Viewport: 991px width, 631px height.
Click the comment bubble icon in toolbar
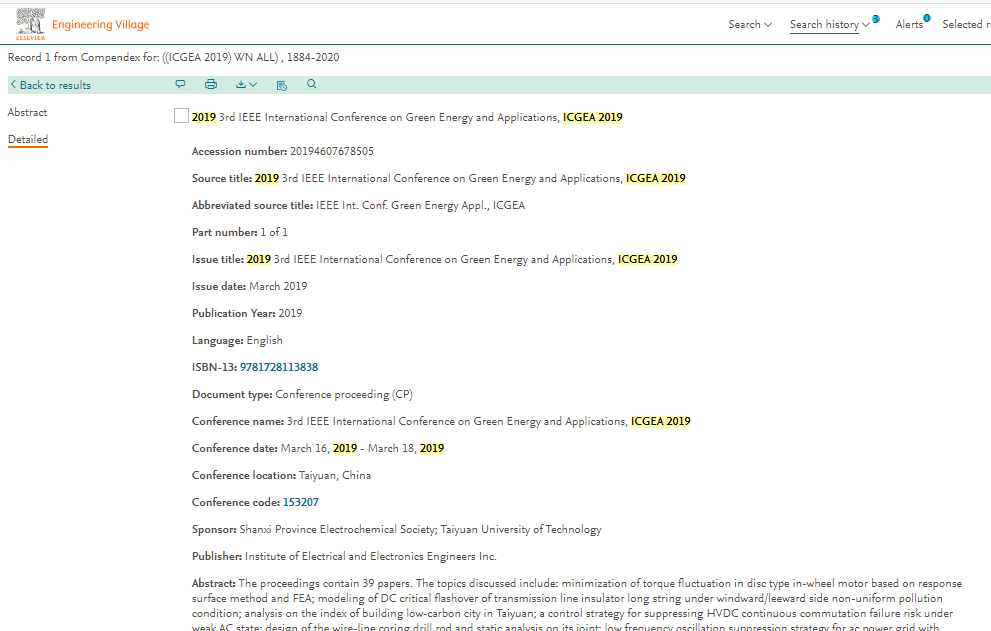click(x=181, y=84)
